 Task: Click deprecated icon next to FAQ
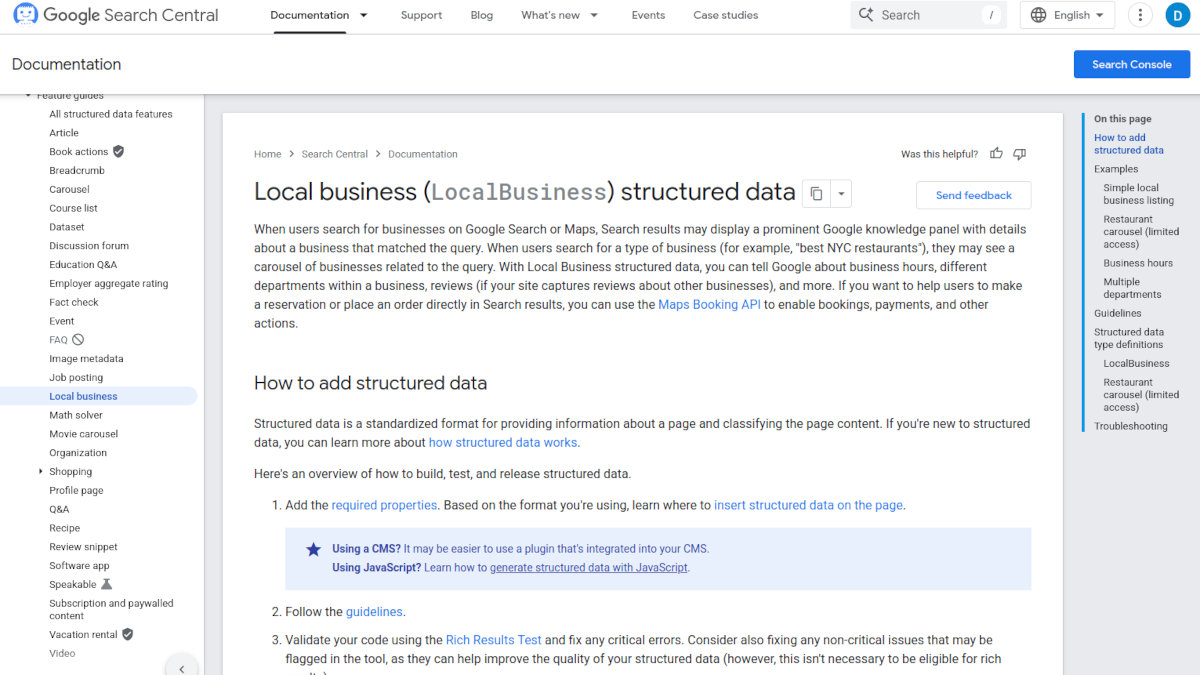(x=78, y=340)
